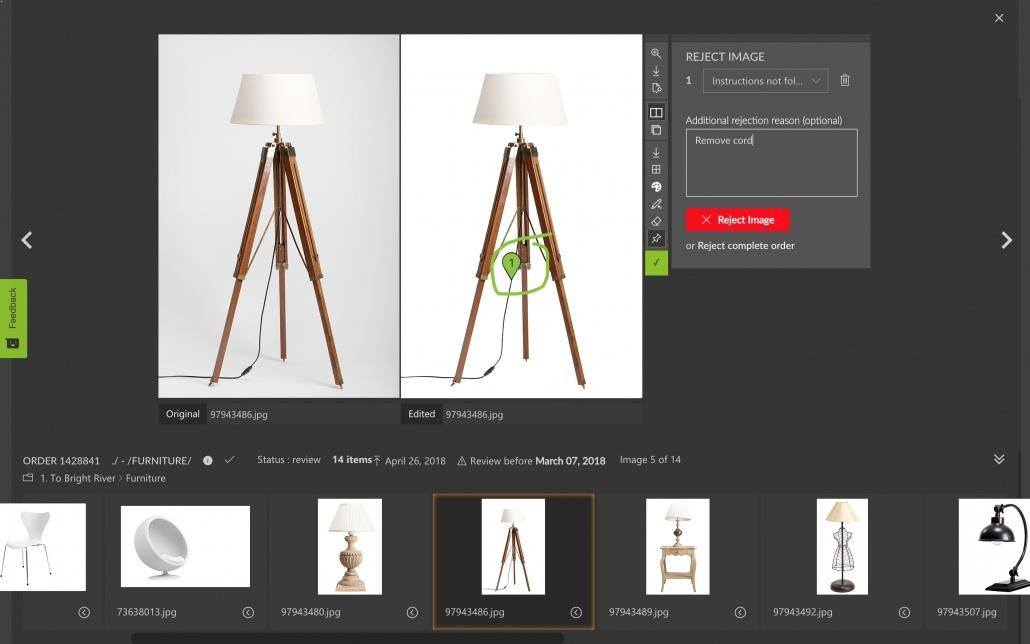
Task: Open the 'Instructions not fol...' dropdown
Action: (765, 81)
